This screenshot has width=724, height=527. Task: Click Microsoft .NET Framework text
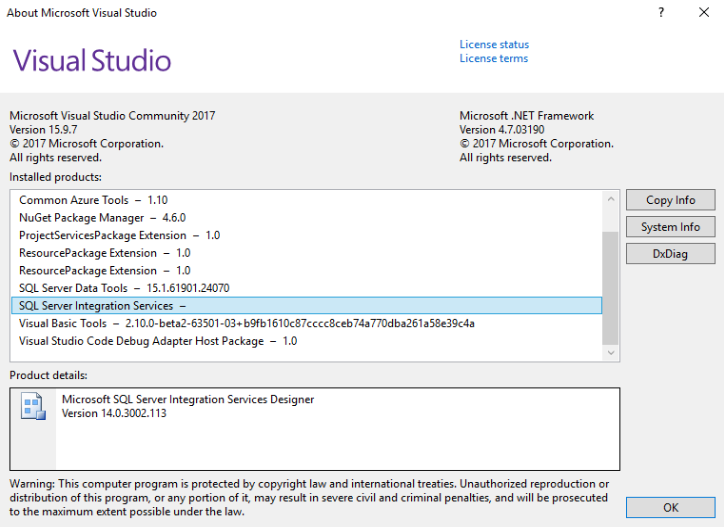(x=526, y=115)
